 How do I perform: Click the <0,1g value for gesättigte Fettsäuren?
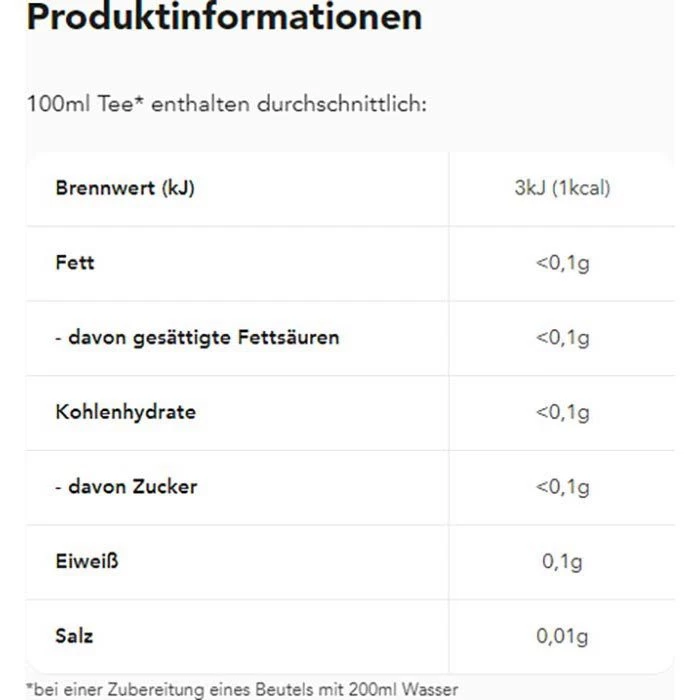click(562, 337)
